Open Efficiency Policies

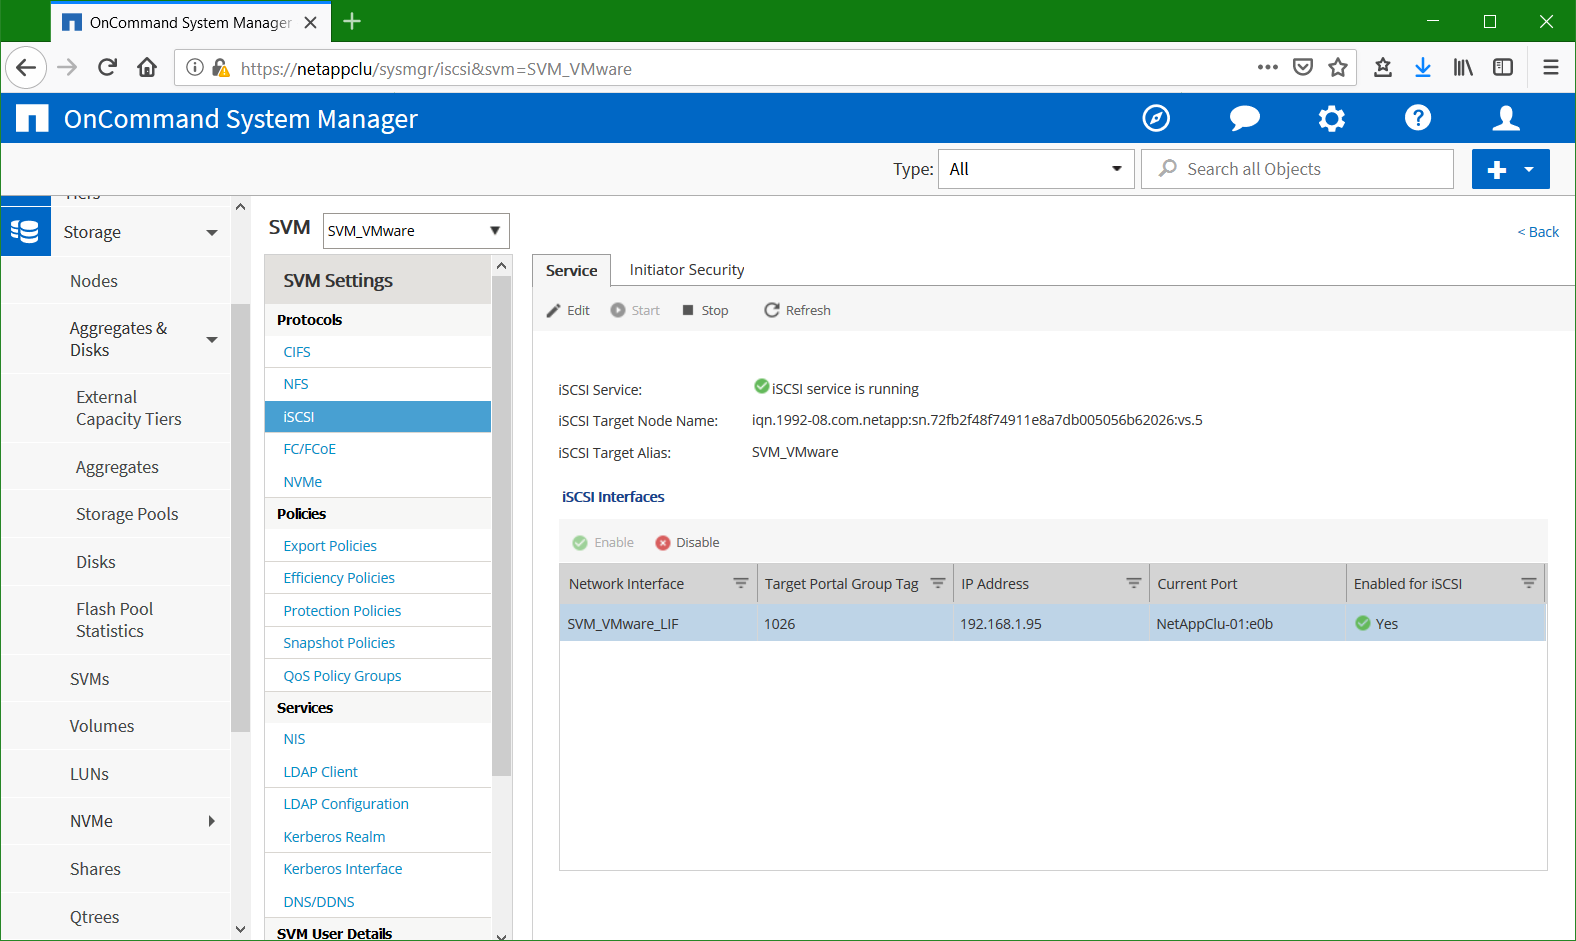[x=339, y=578]
